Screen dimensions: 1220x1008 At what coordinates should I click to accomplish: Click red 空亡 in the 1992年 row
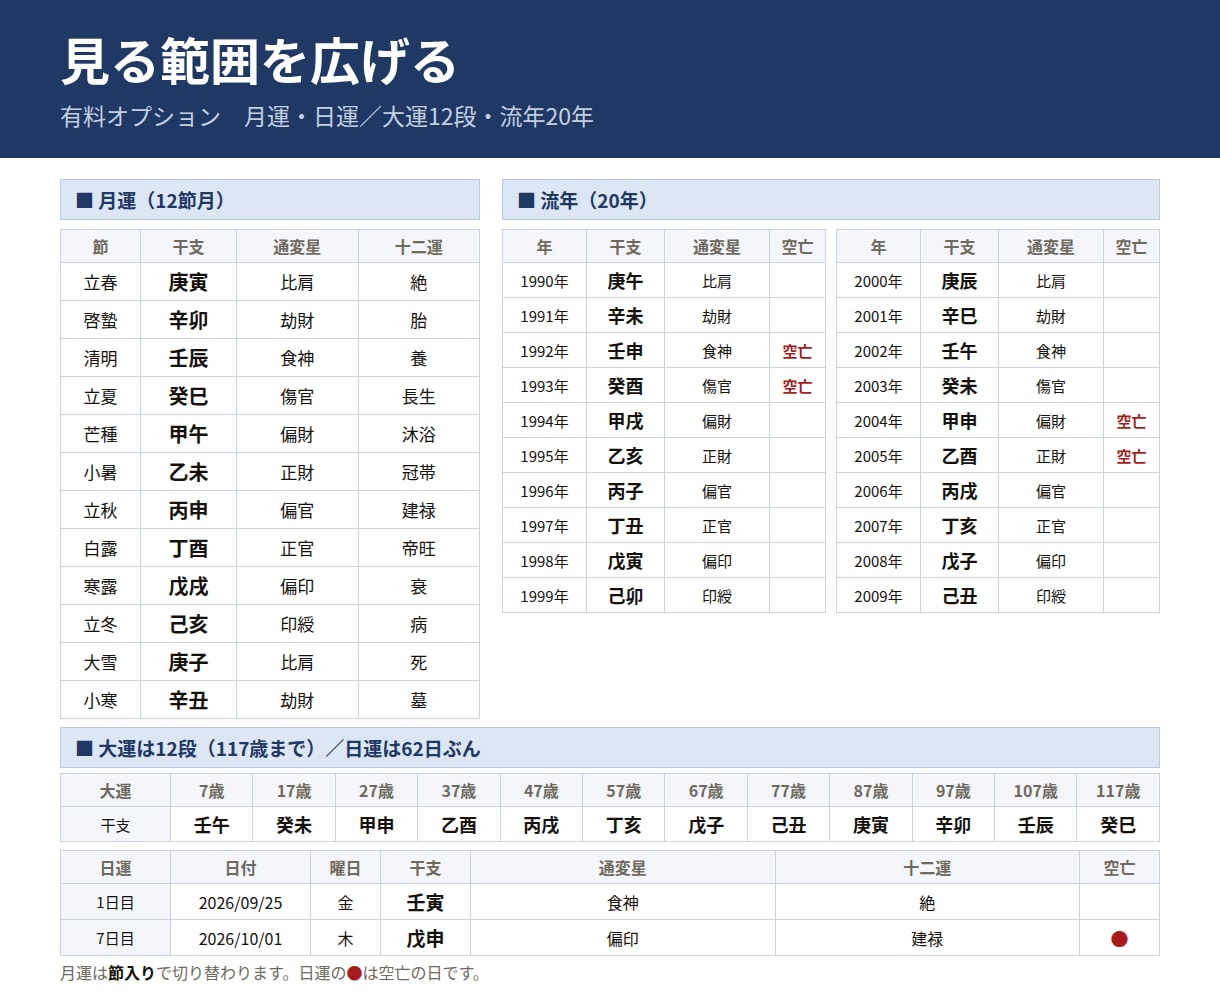[x=797, y=352]
